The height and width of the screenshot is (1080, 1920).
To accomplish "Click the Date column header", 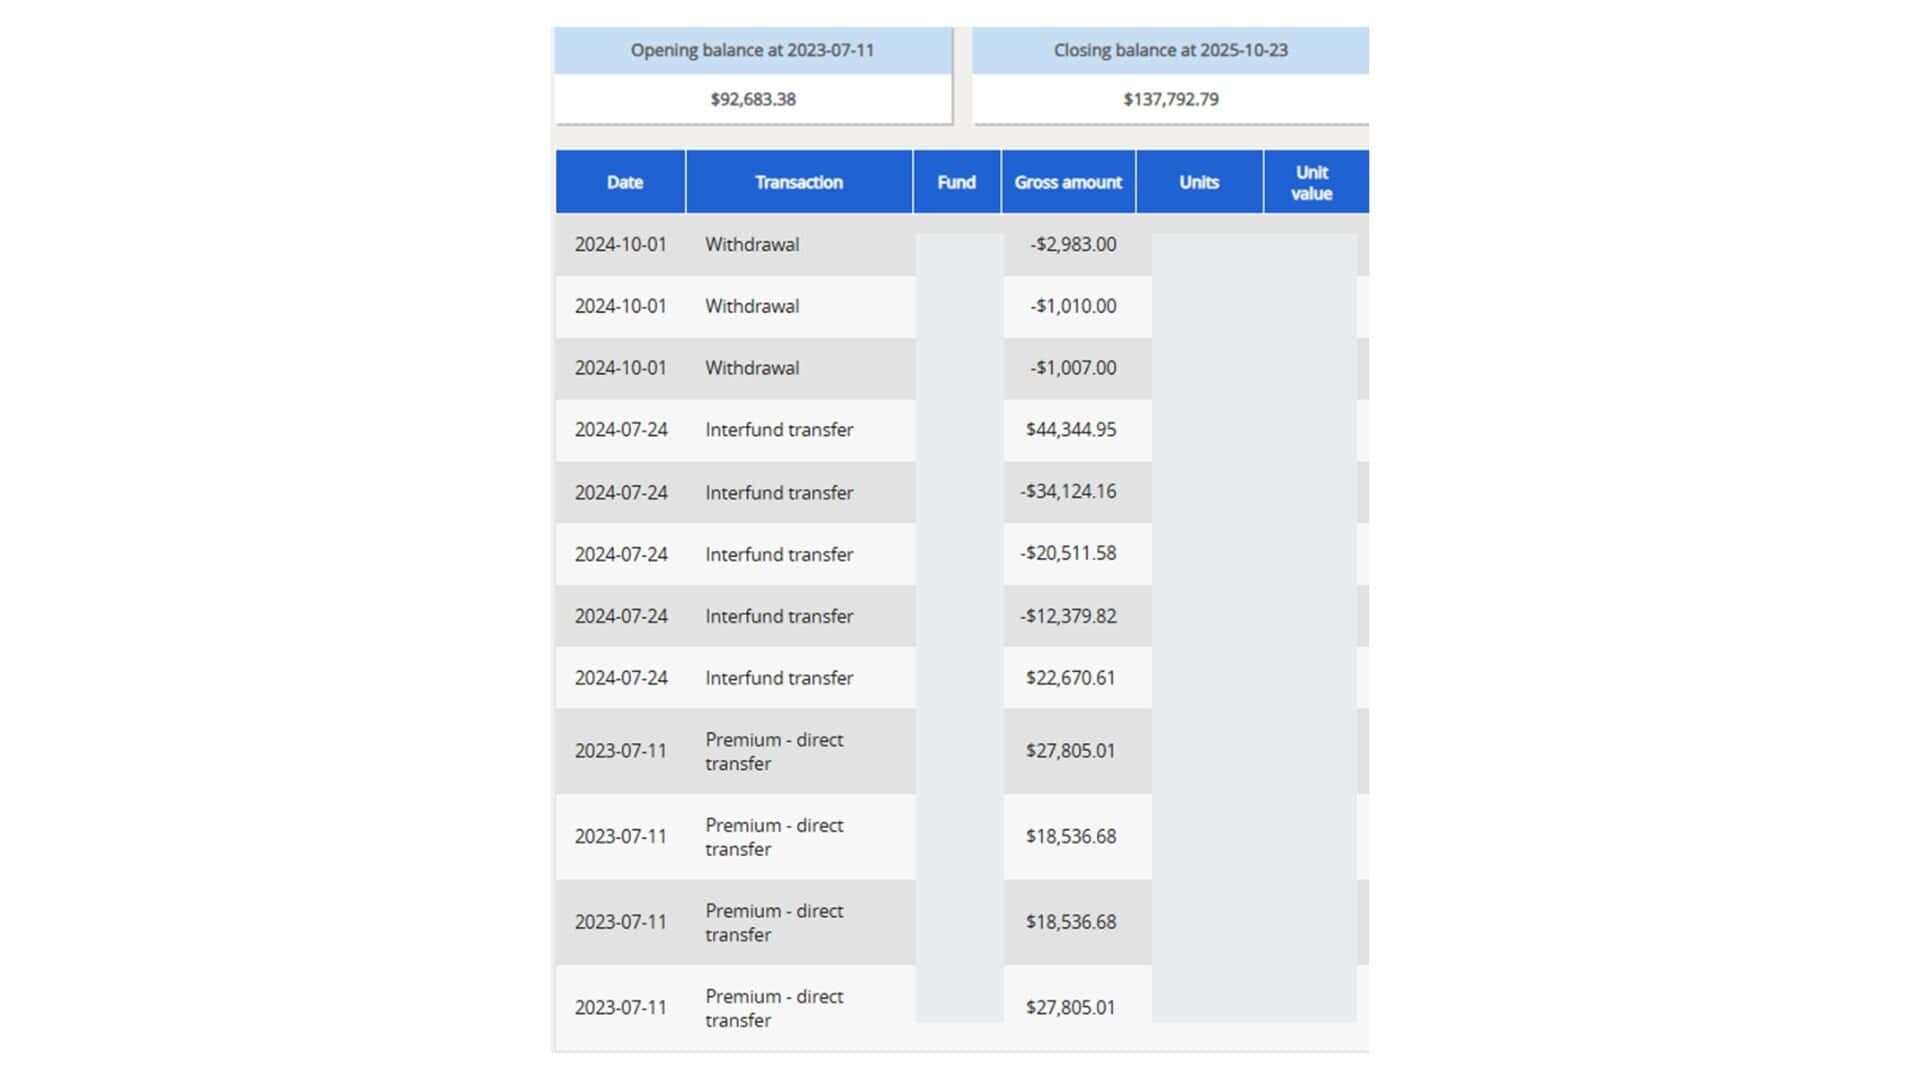I will click(624, 182).
